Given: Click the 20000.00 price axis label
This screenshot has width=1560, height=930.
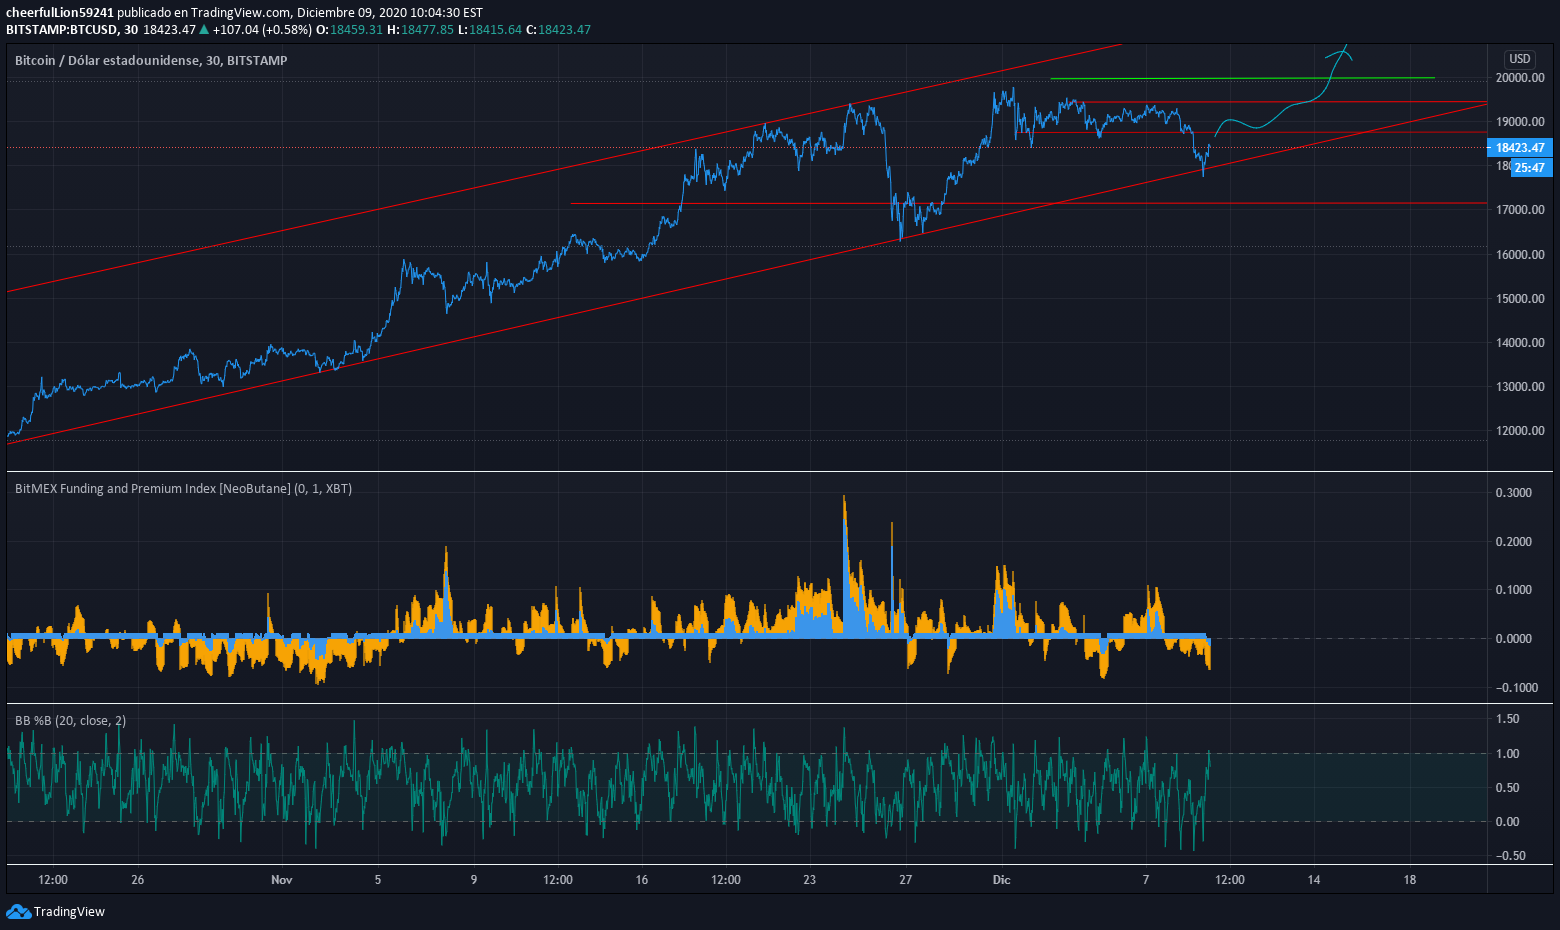Looking at the screenshot, I should coord(1520,78).
